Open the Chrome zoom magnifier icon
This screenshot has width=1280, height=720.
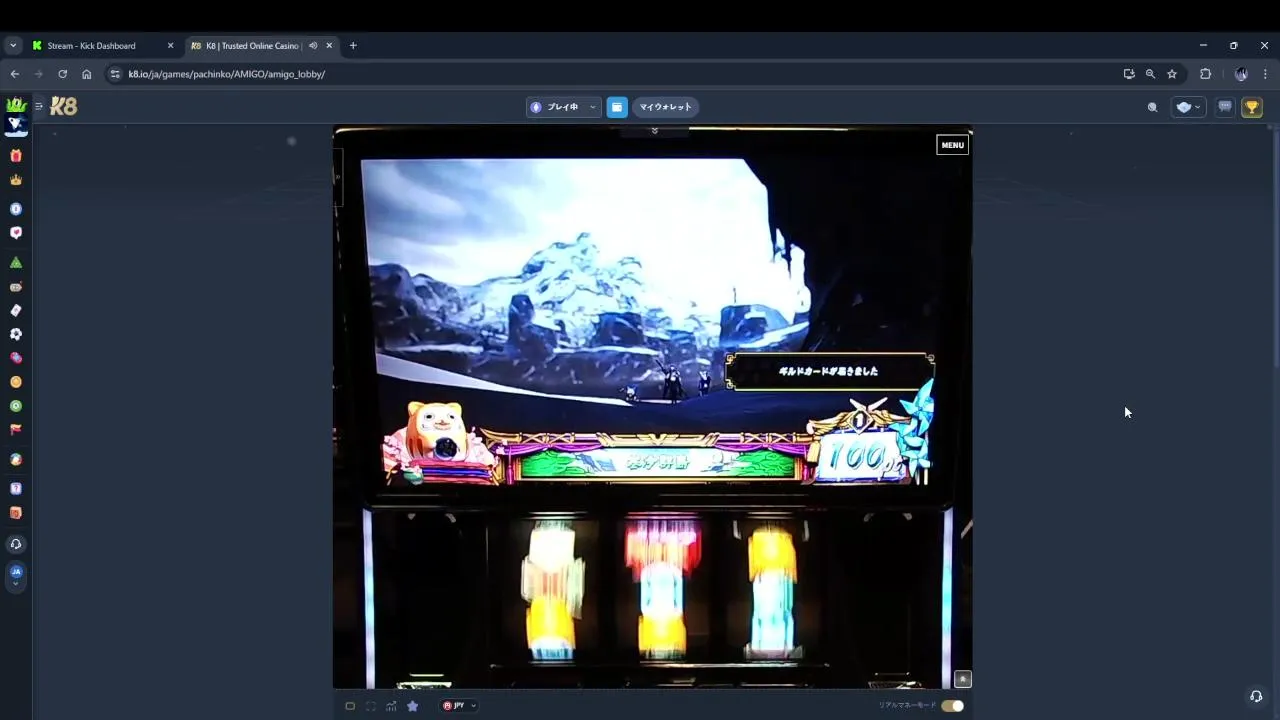[1150, 74]
